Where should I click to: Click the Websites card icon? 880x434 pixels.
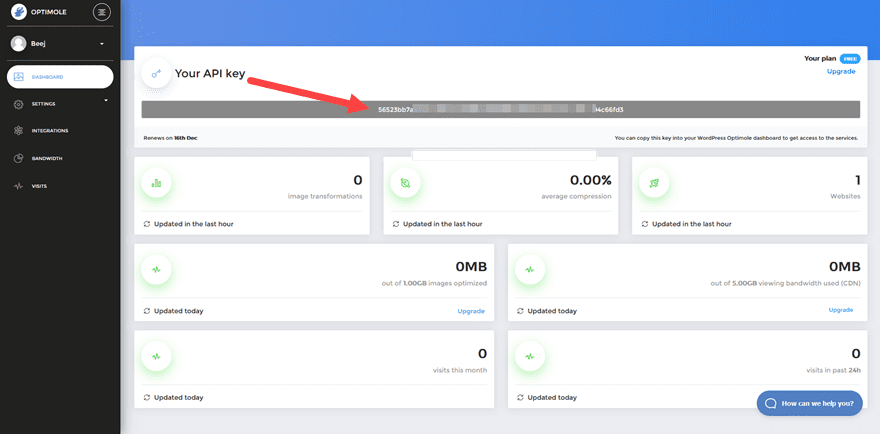point(653,183)
